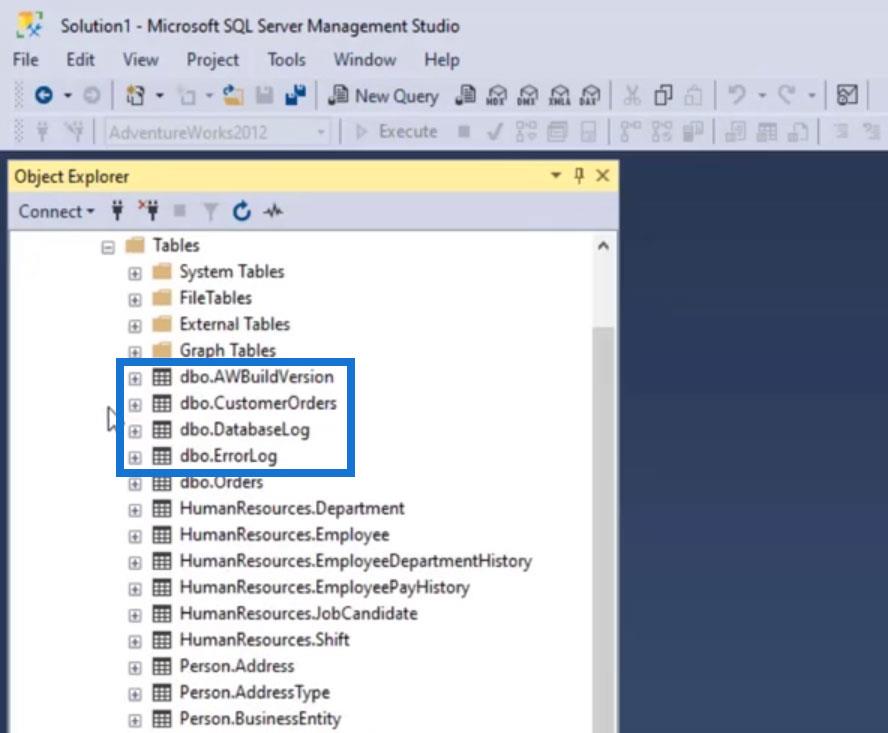Select the Person.Address table

coord(236,665)
